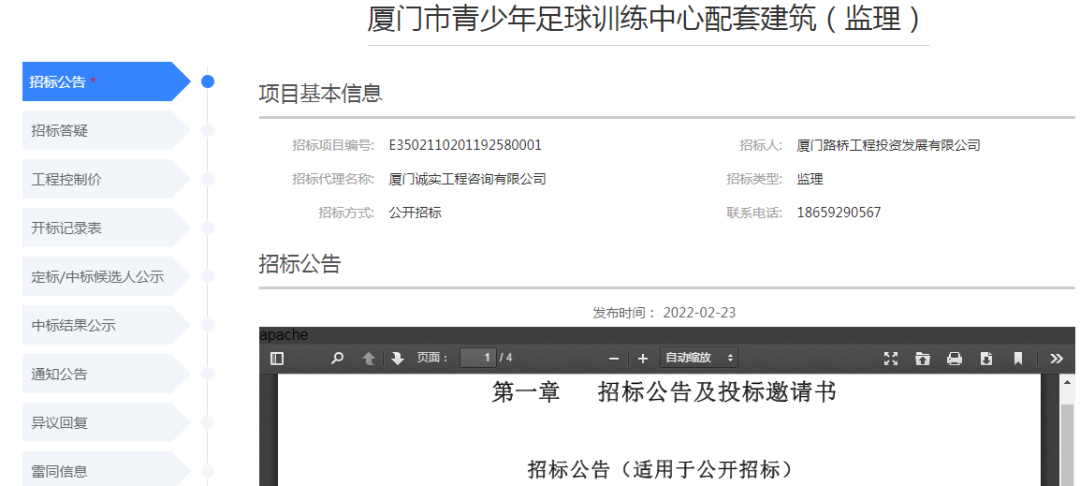Open the 自动缩放 zoom dropdown
This screenshot has width=1080, height=486.
coord(699,358)
